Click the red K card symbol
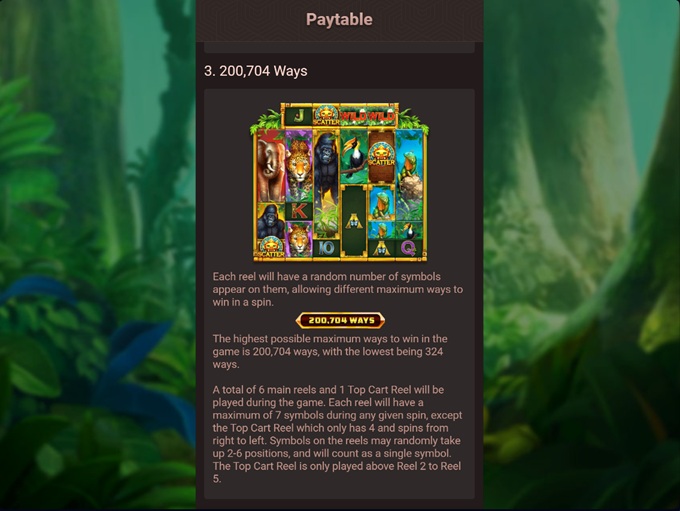Screen dimensions: 680x511 click(x=299, y=211)
